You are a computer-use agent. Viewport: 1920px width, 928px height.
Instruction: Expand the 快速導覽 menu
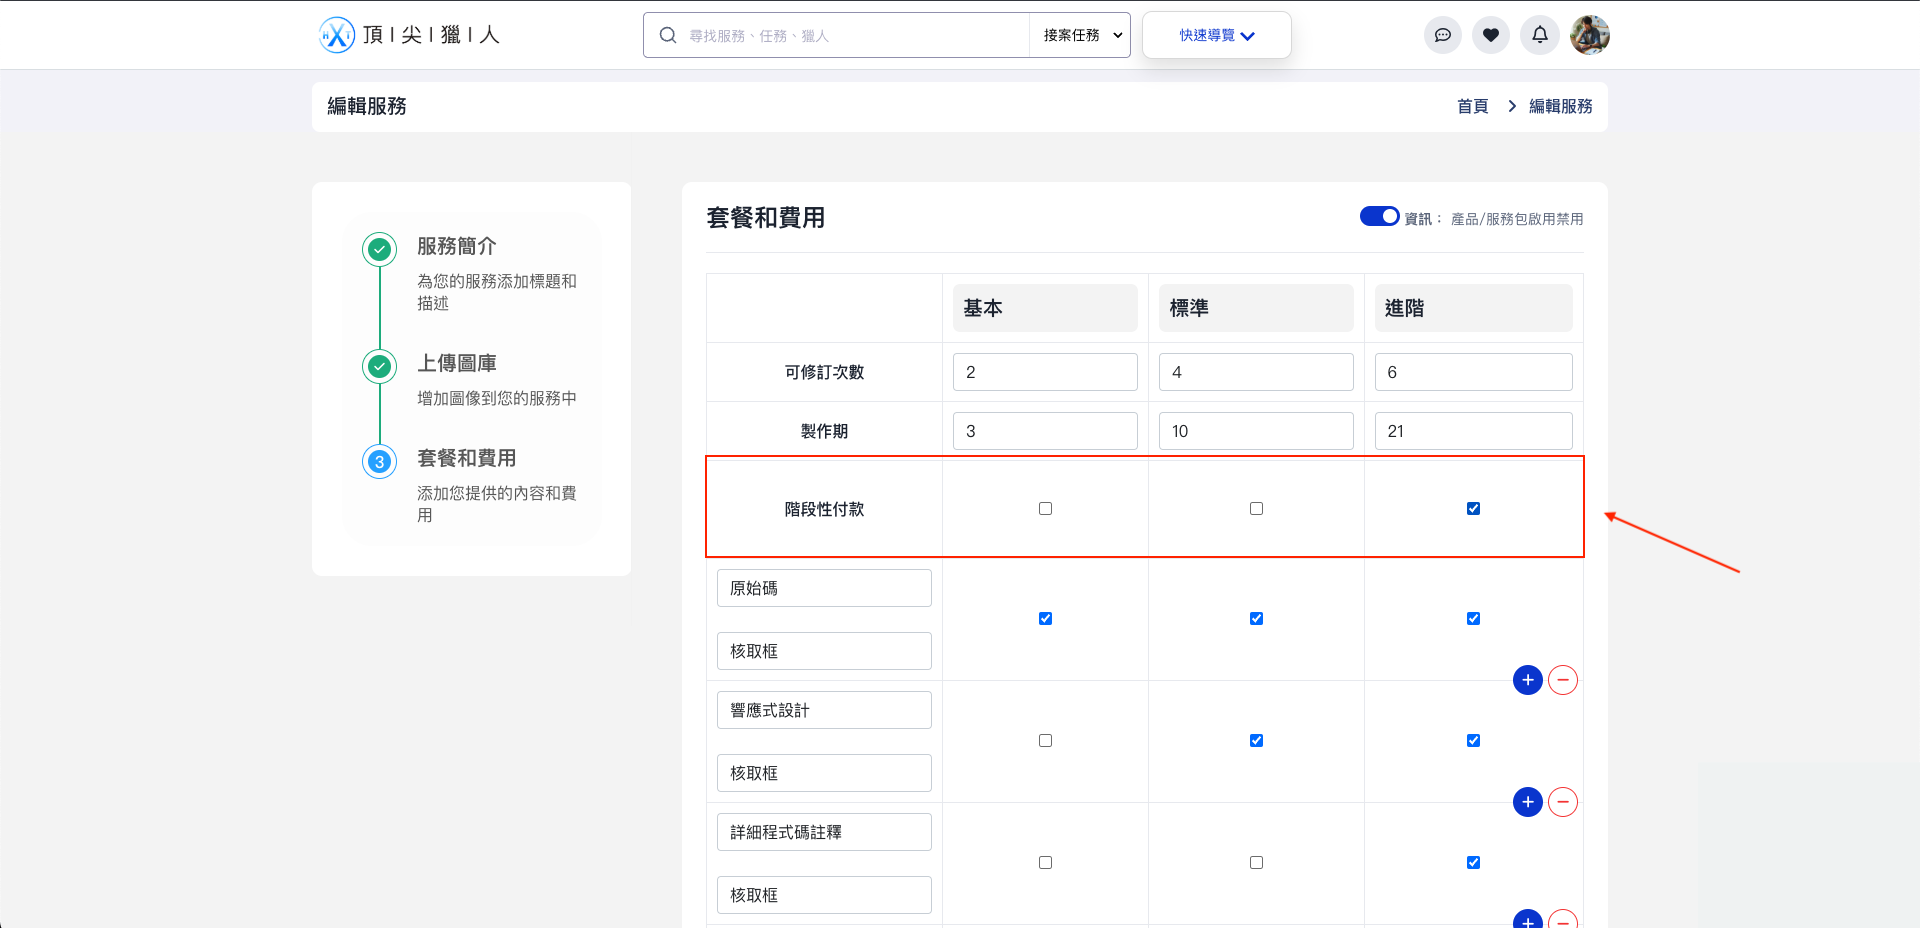coord(1216,36)
